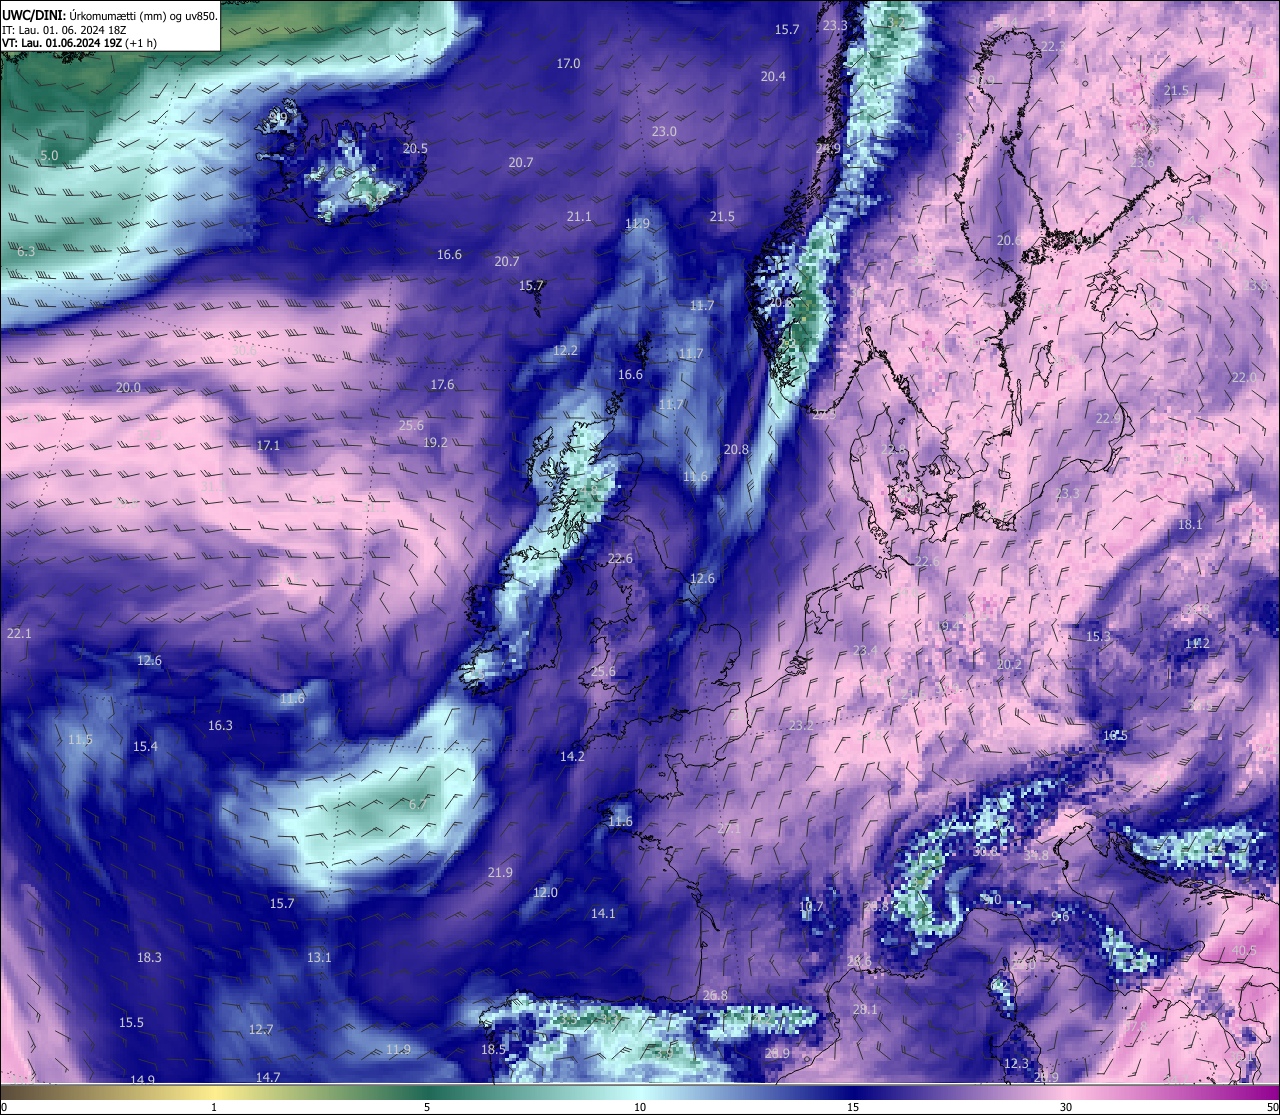The height and width of the screenshot is (1115, 1280).
Task: Click the map value 14.9
Action: [142, 1080]
